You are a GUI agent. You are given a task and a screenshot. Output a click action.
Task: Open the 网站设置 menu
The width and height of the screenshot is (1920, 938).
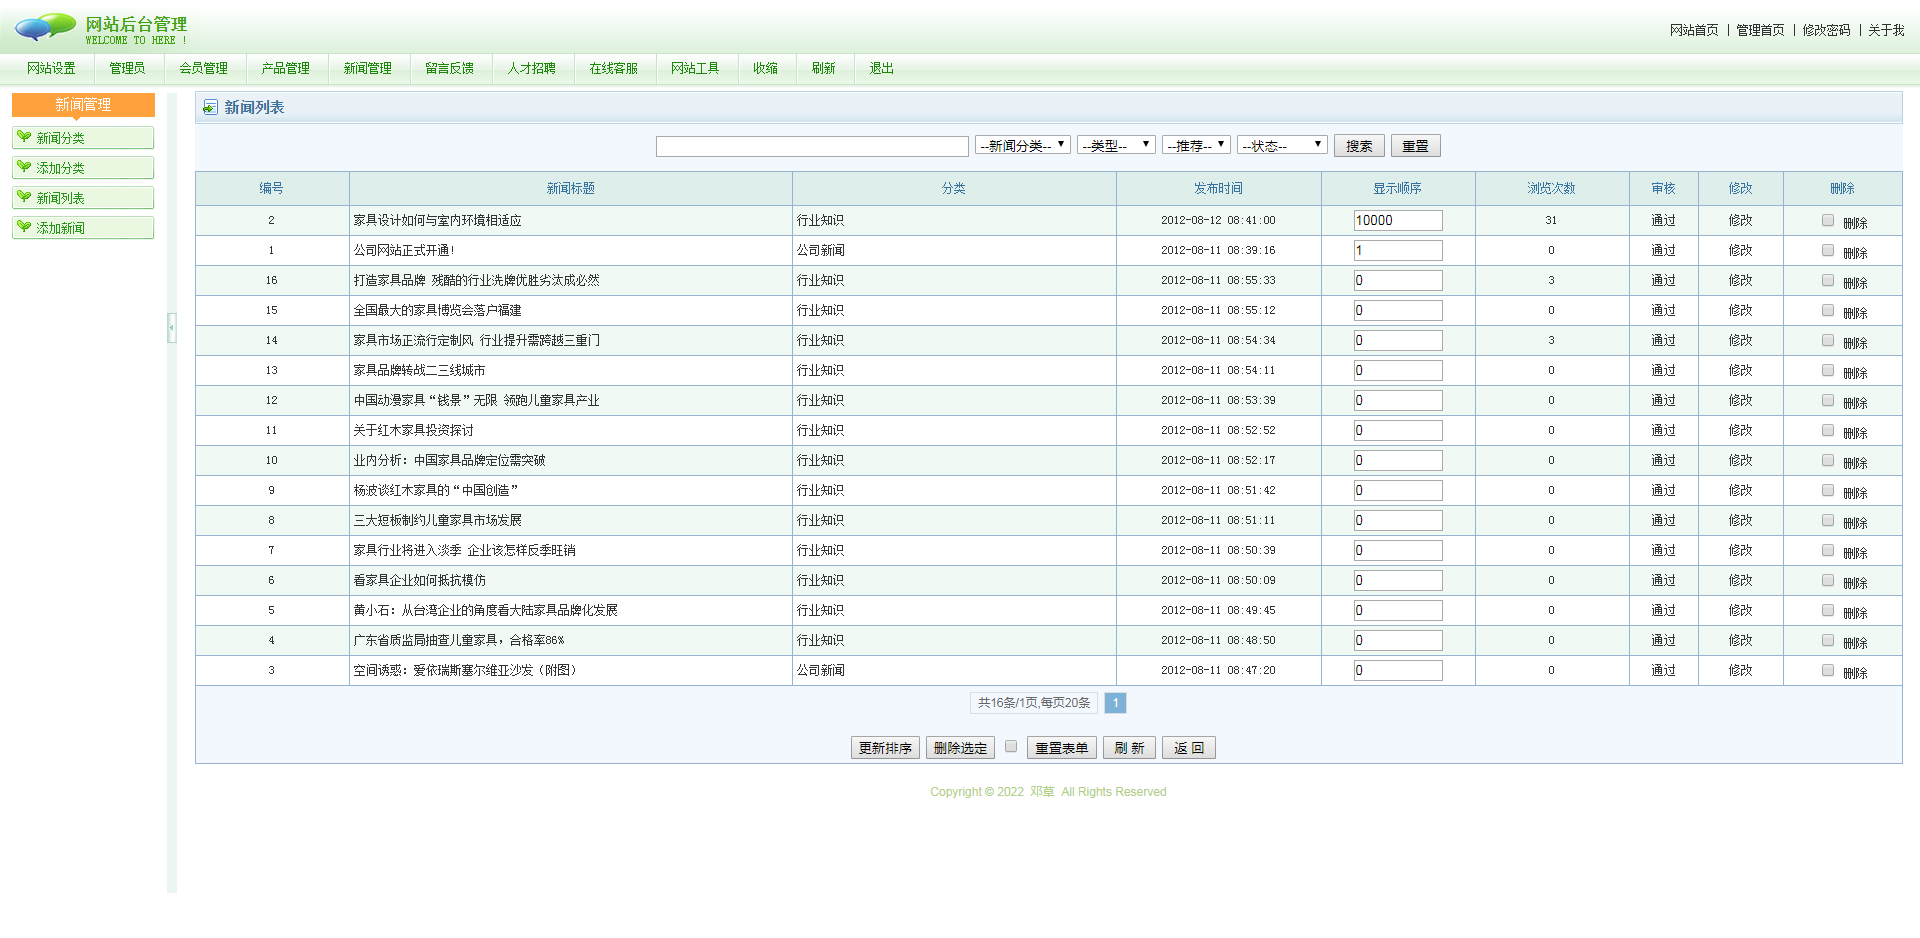coord(51,68)
